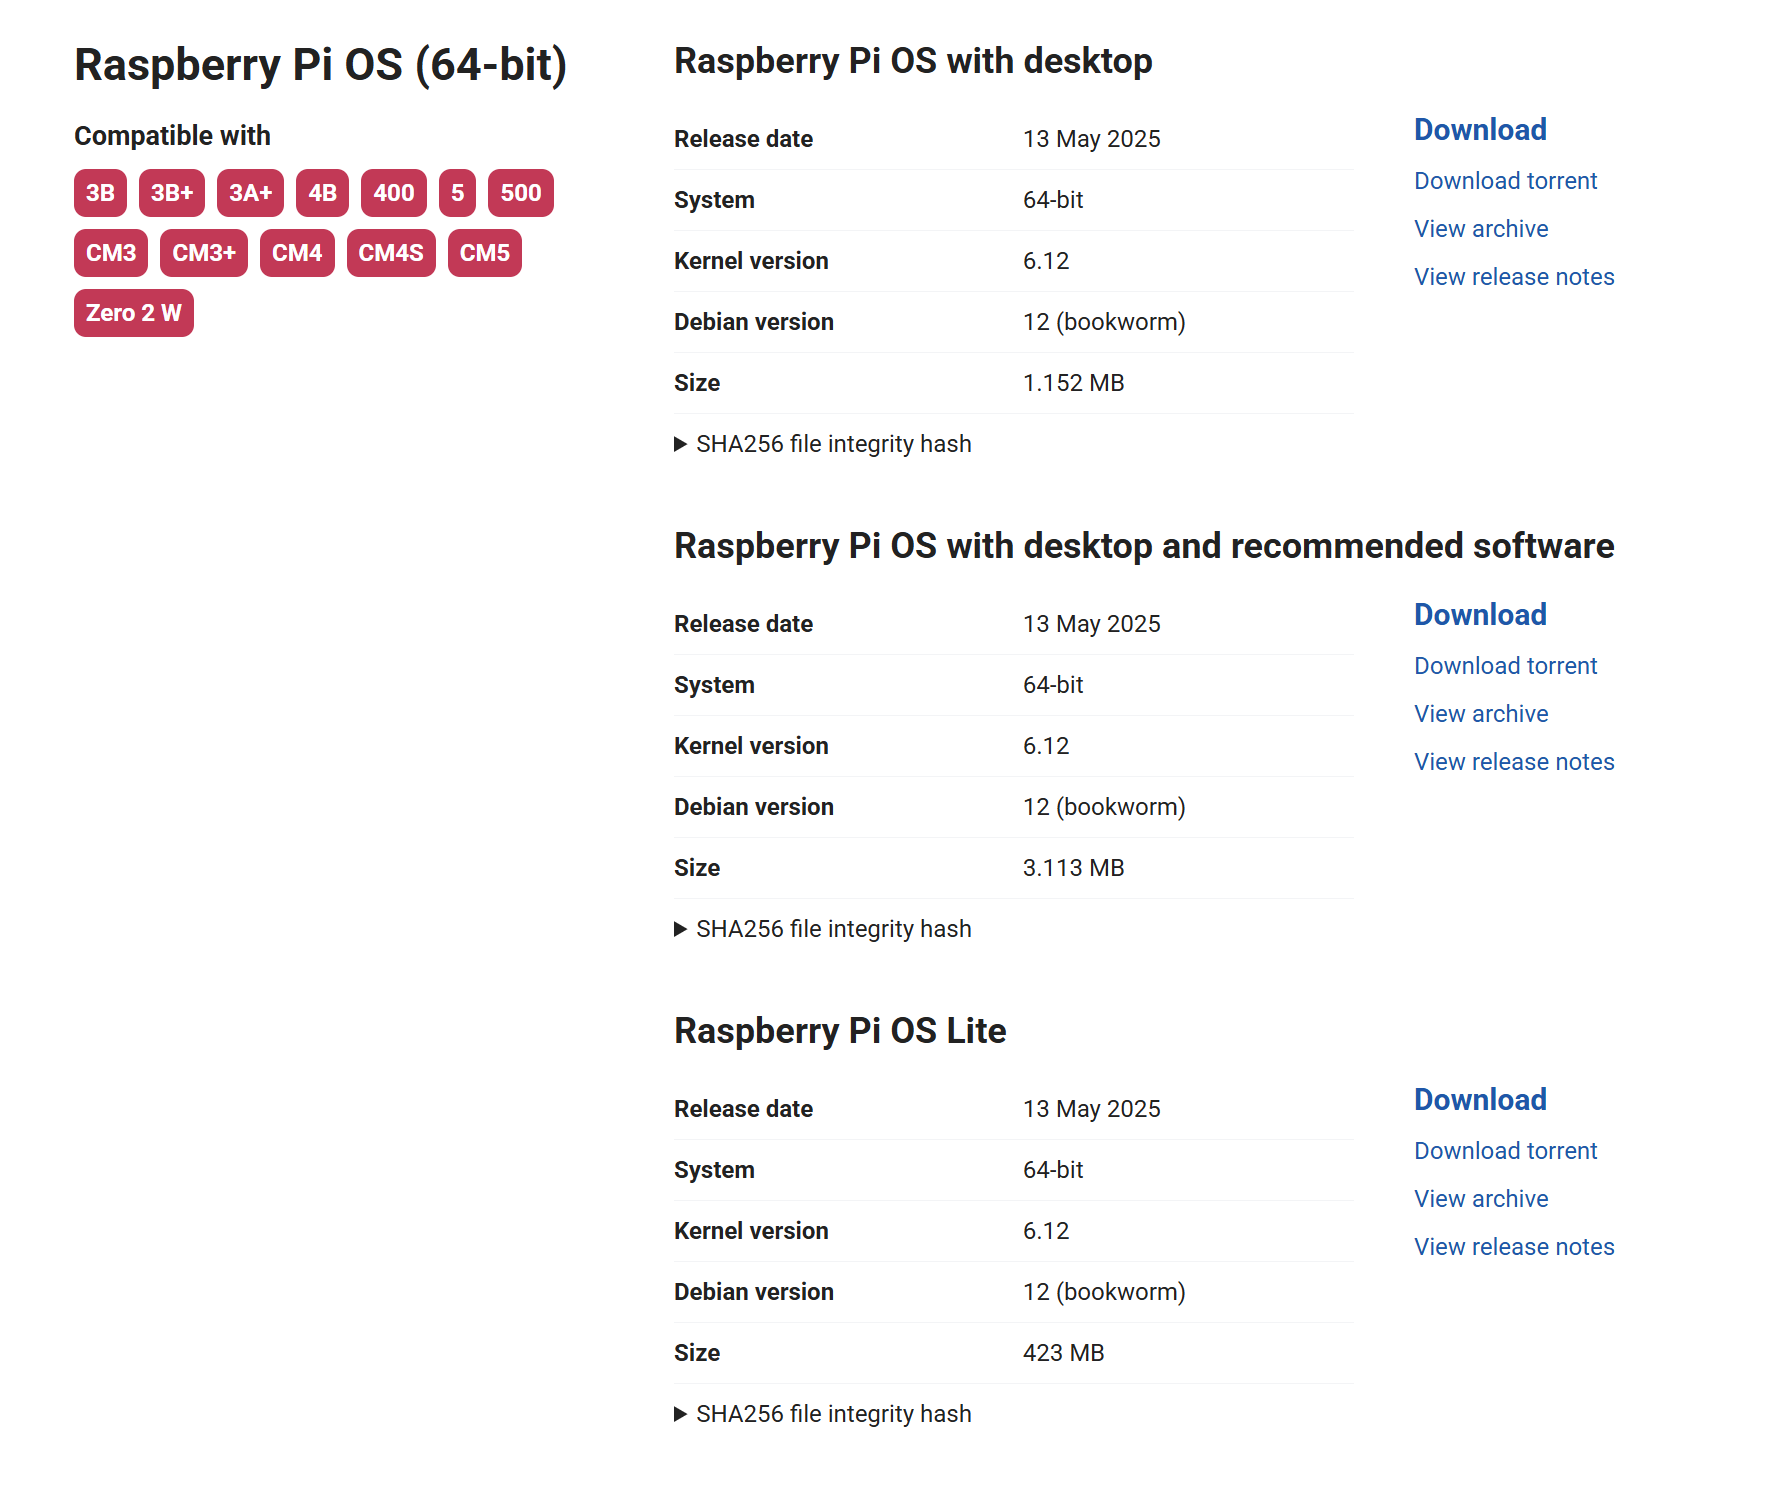Open Download torrent for OS with desktop
Screen dimensions: 1782x1498
coord(1505,181)
